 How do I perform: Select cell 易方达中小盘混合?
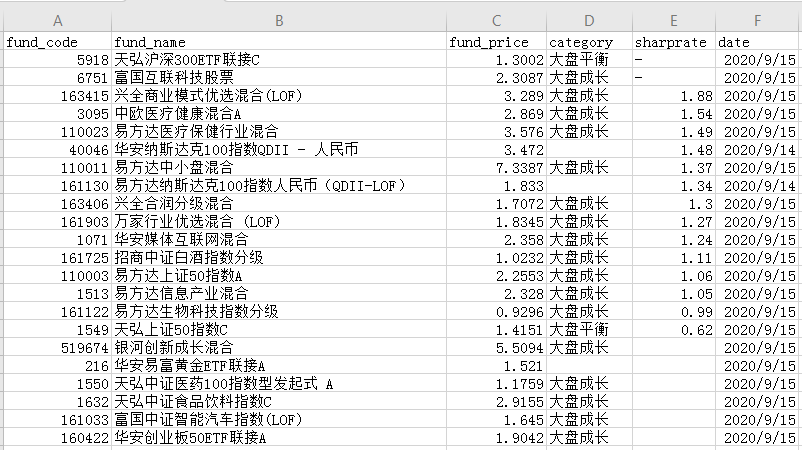point(279,167)
